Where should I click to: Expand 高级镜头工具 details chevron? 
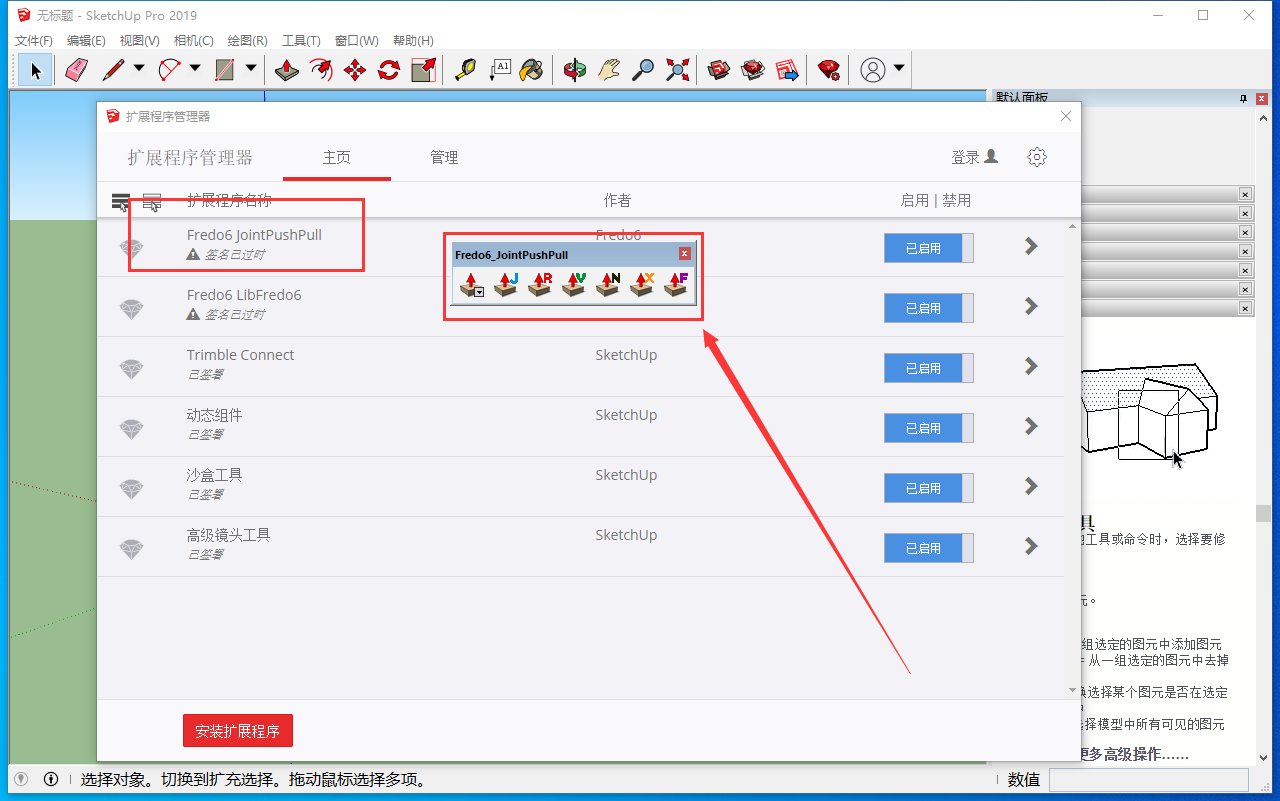(1032, 546)
